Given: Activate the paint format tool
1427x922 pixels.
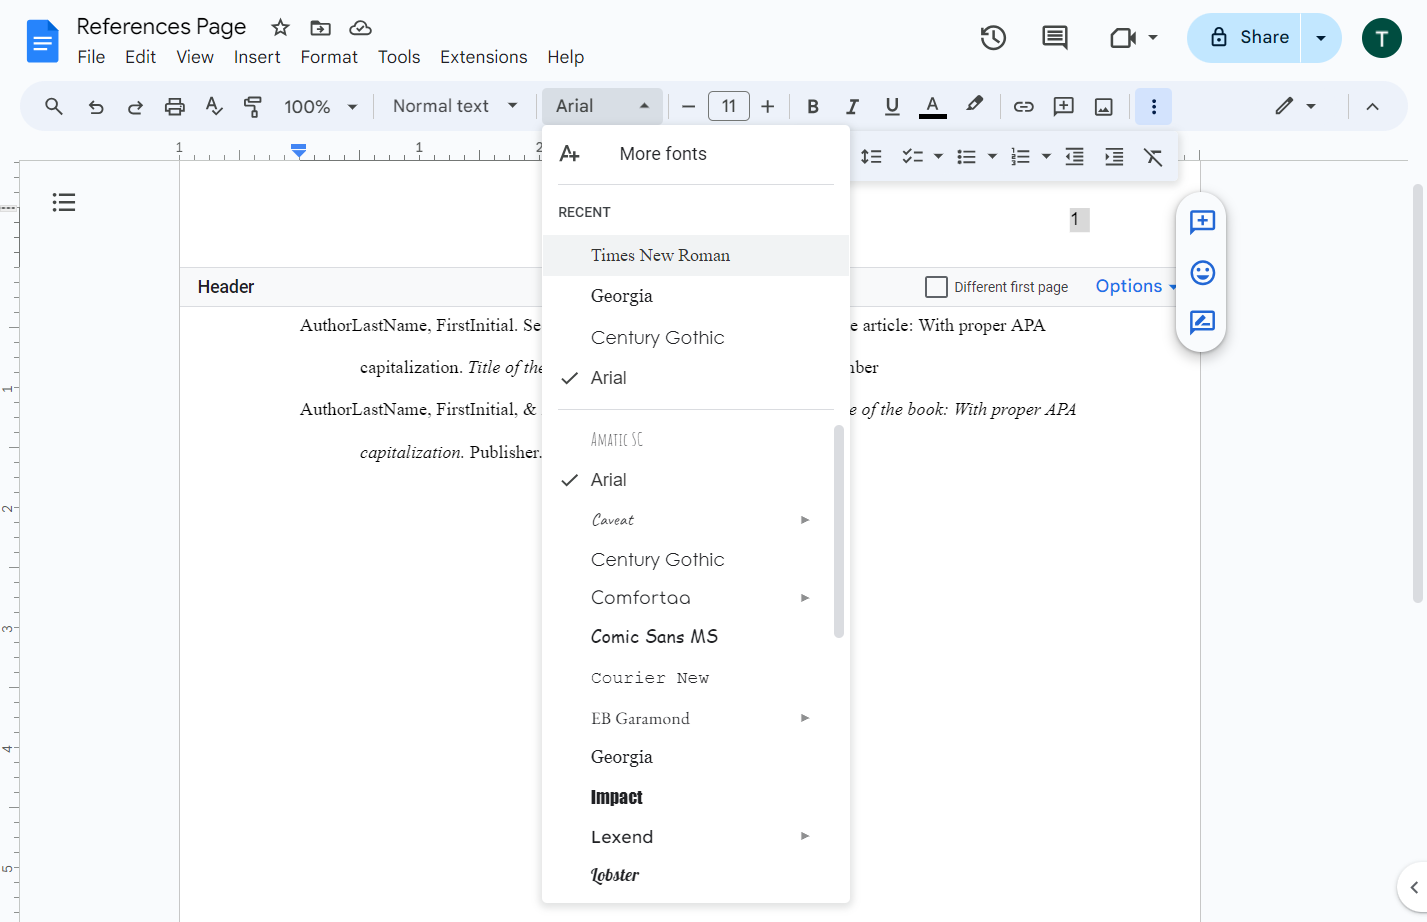Looking at the screenshot, I should [253, 106].
